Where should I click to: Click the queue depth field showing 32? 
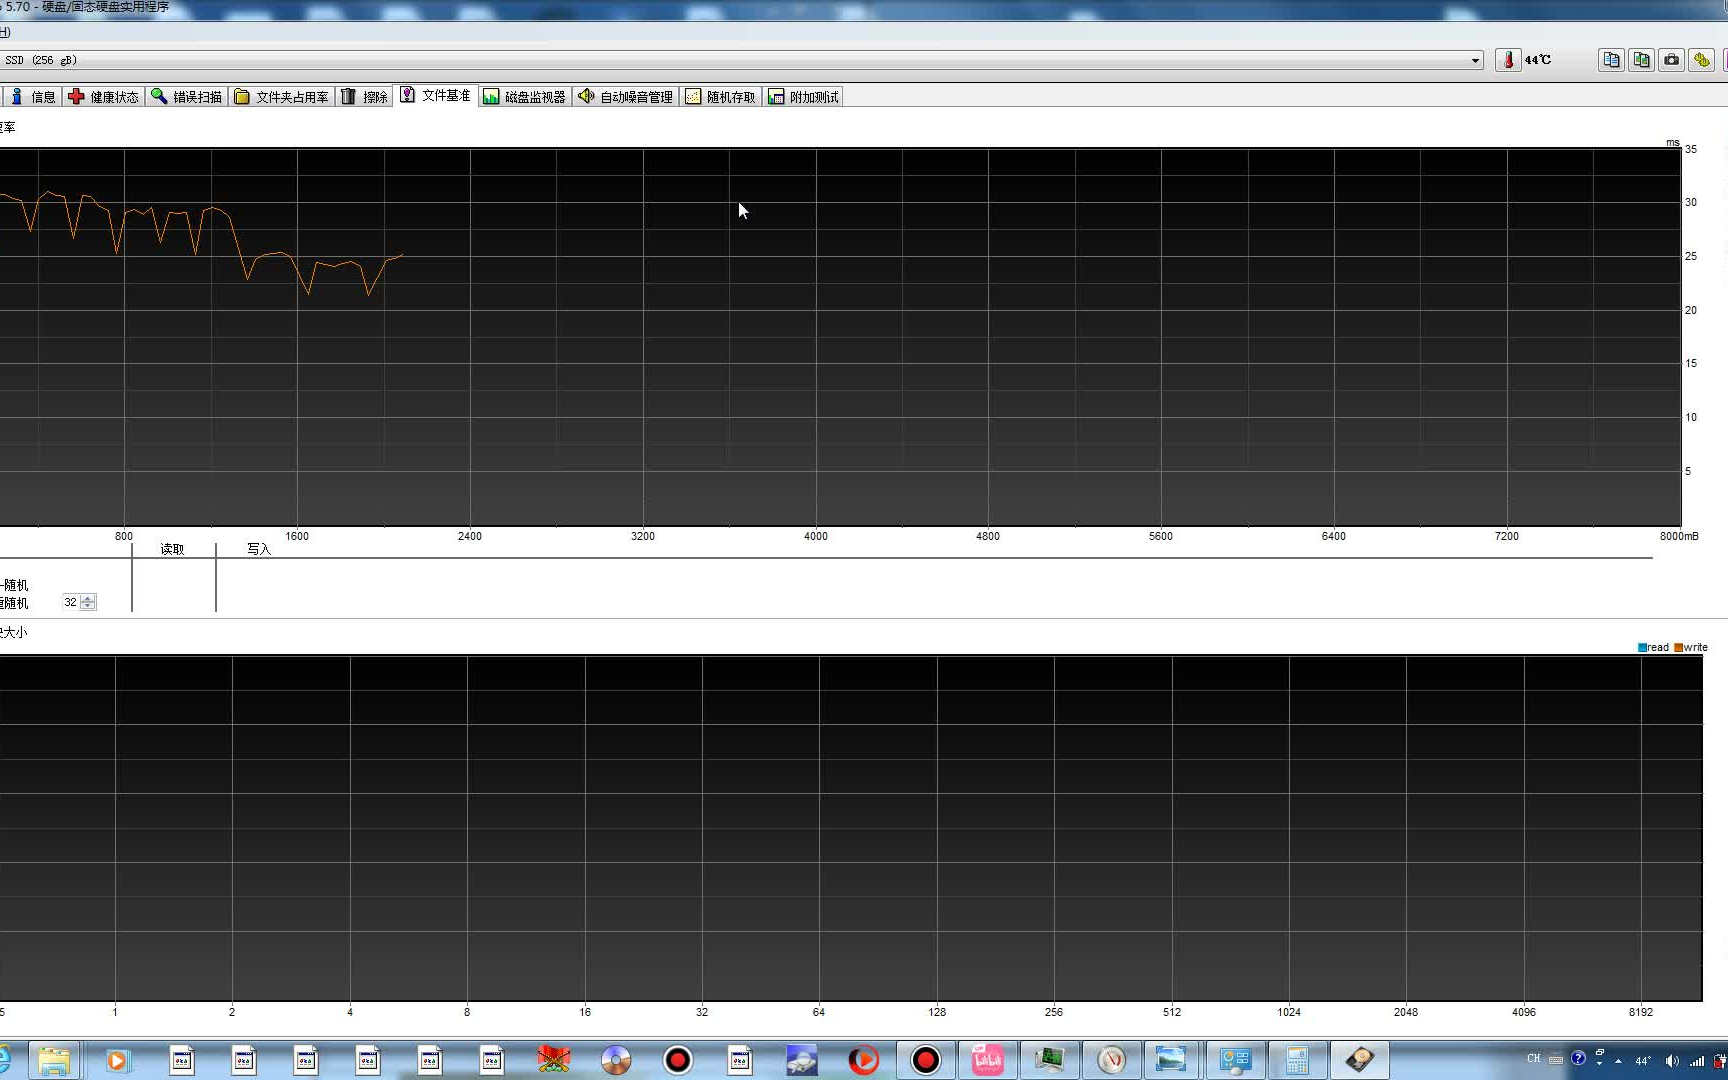click(x=71, y=602)
